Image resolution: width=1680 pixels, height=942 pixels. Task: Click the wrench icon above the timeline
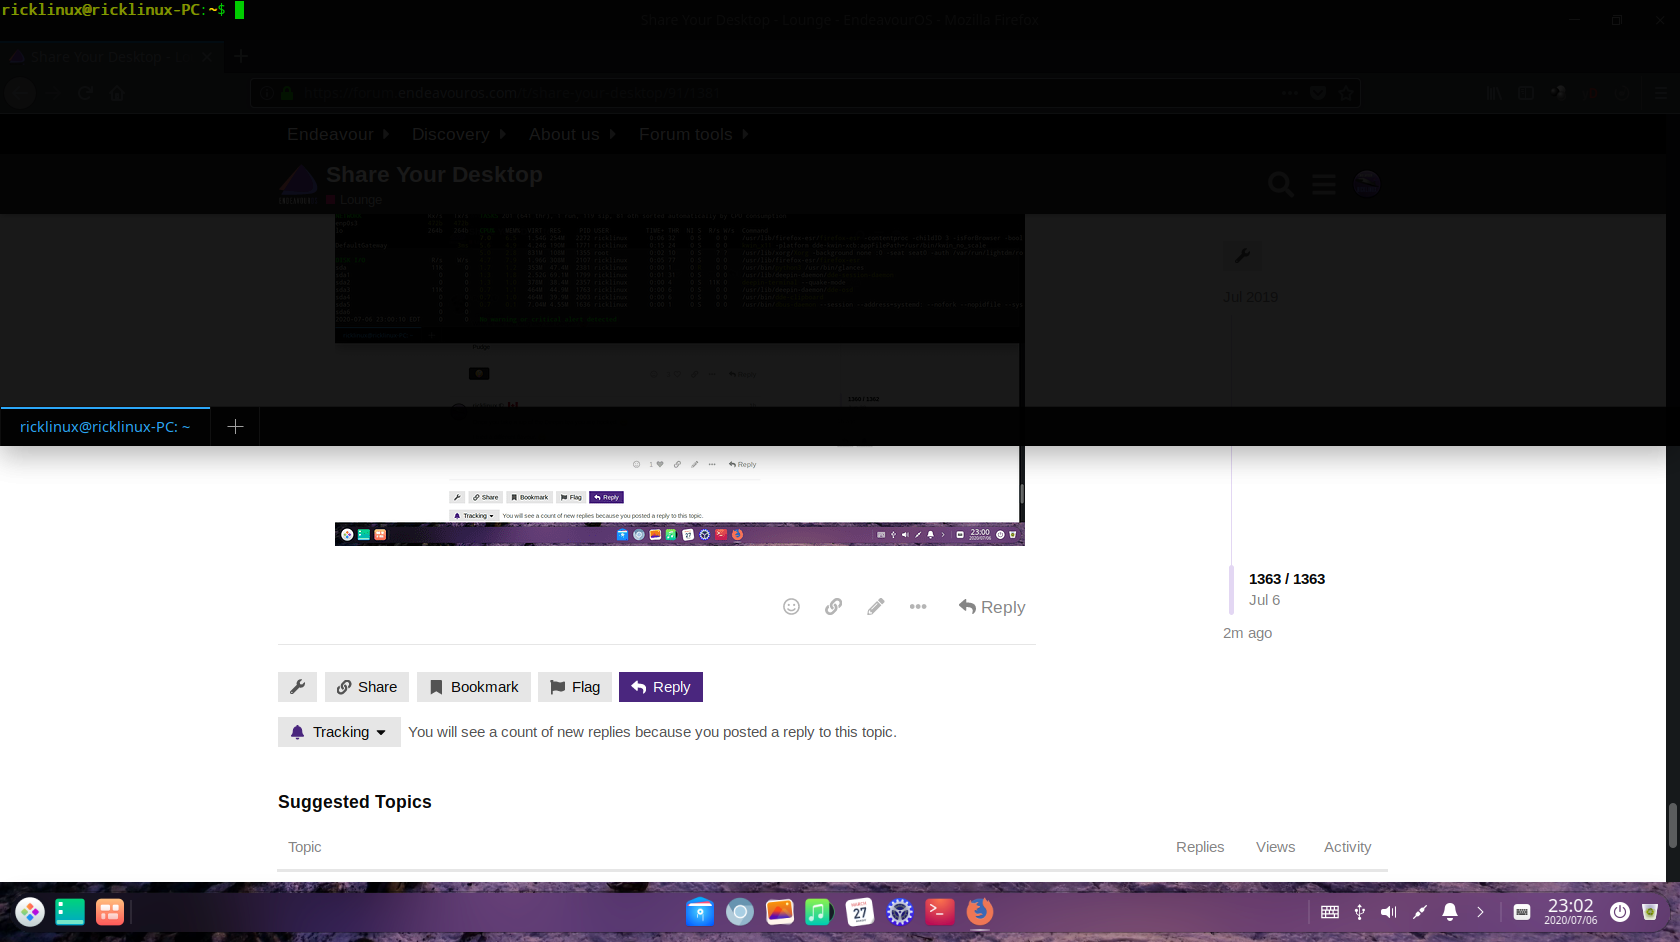(1242, 256)
